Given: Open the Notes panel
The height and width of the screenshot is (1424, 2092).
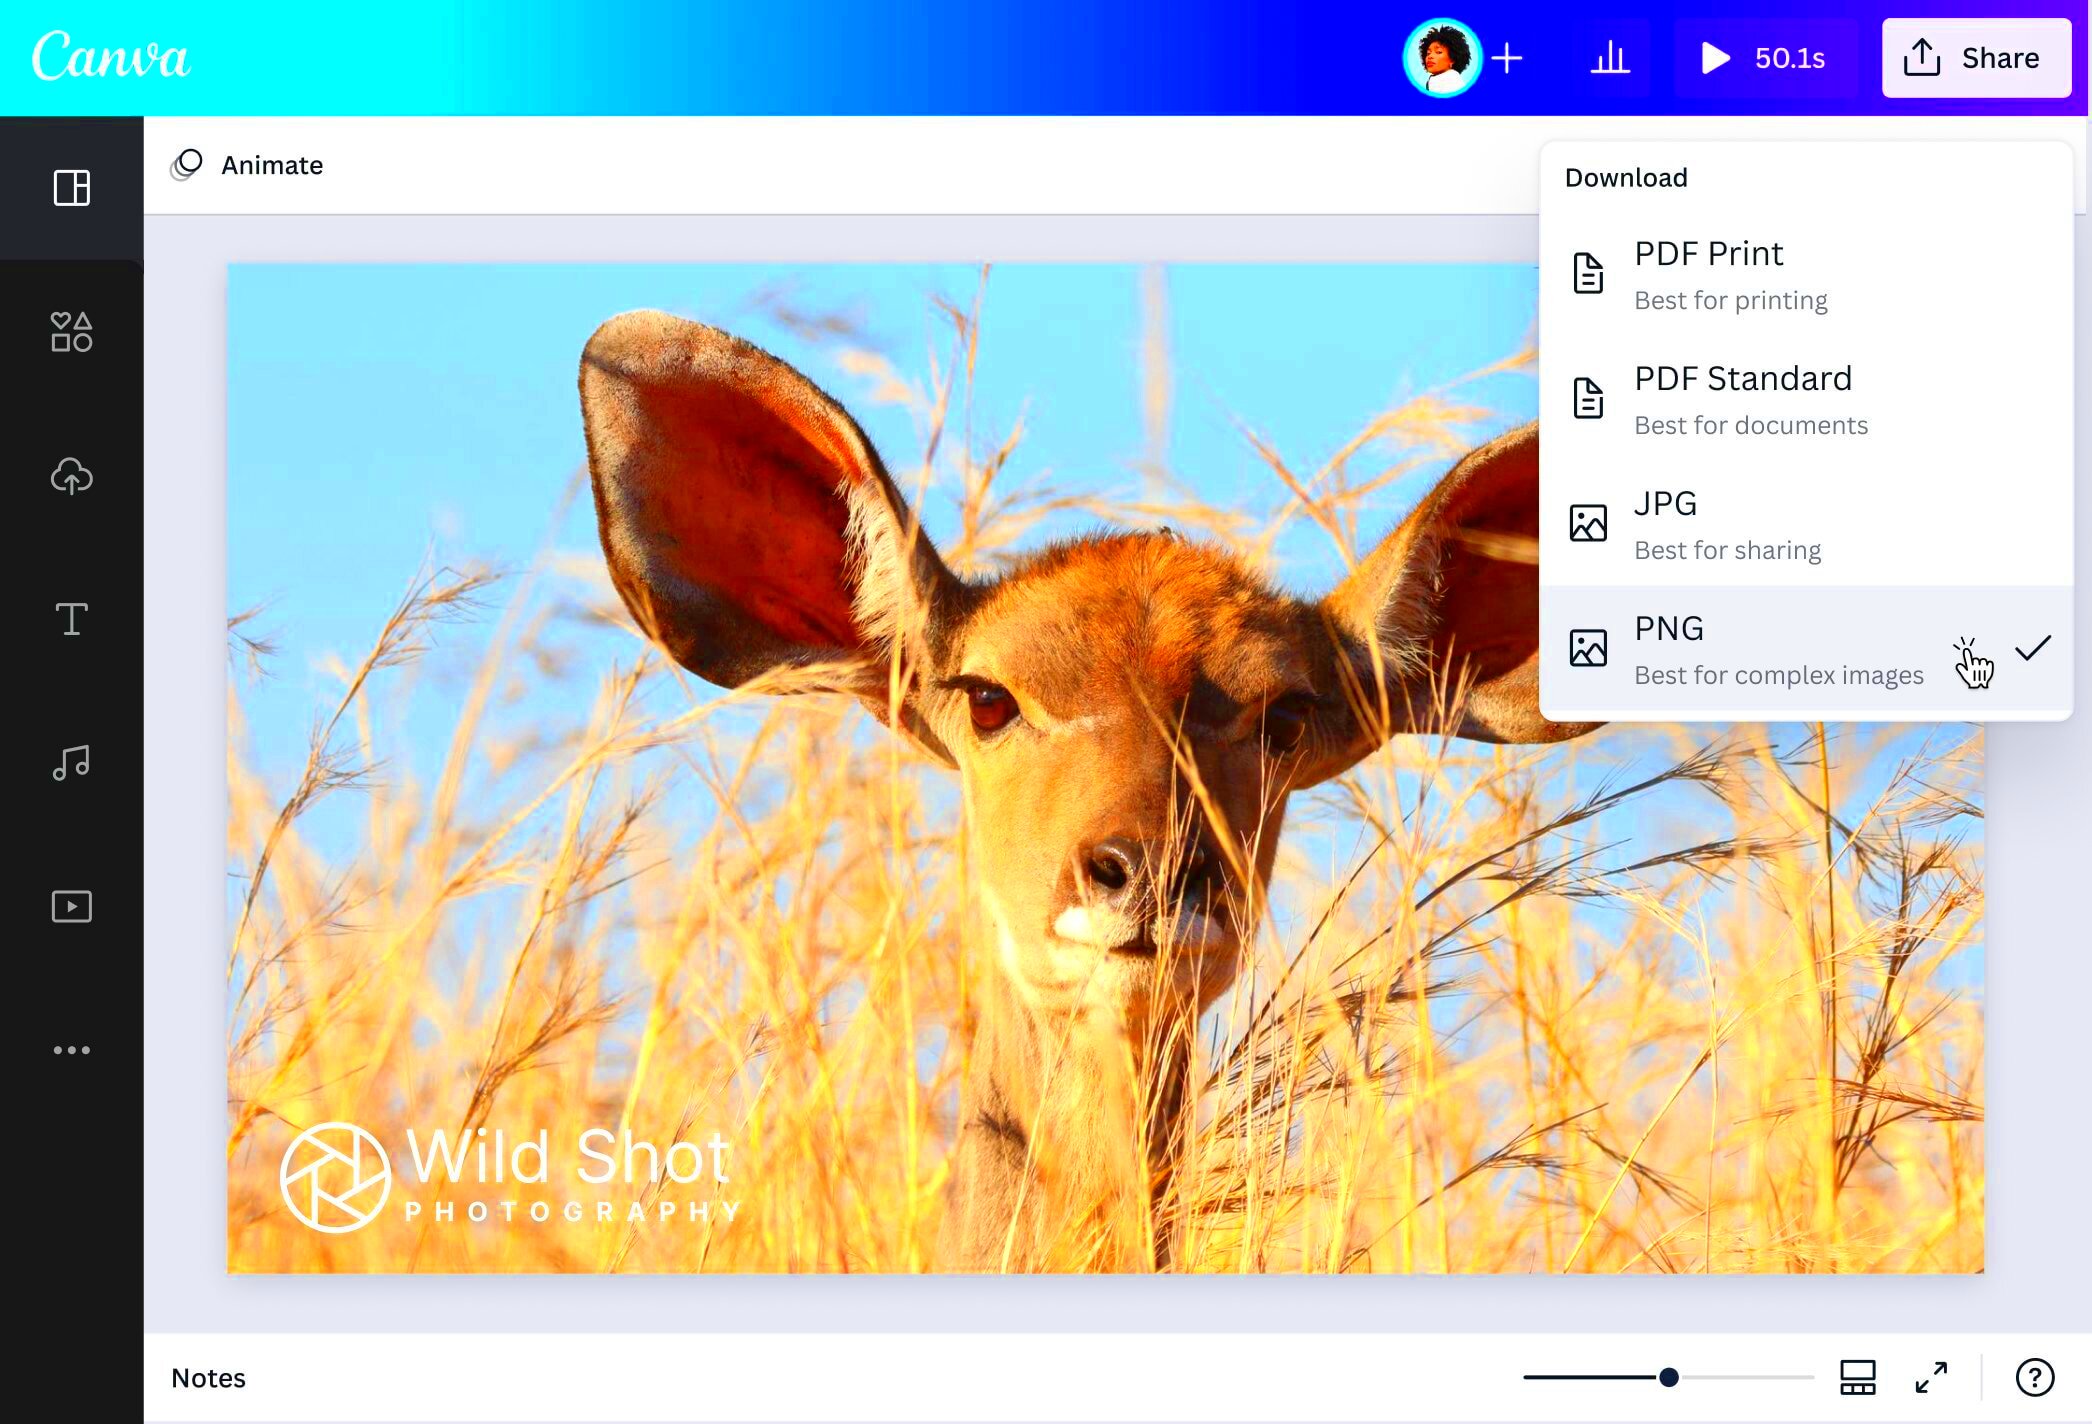Looking at the screenshot, I should (208, 1377).
